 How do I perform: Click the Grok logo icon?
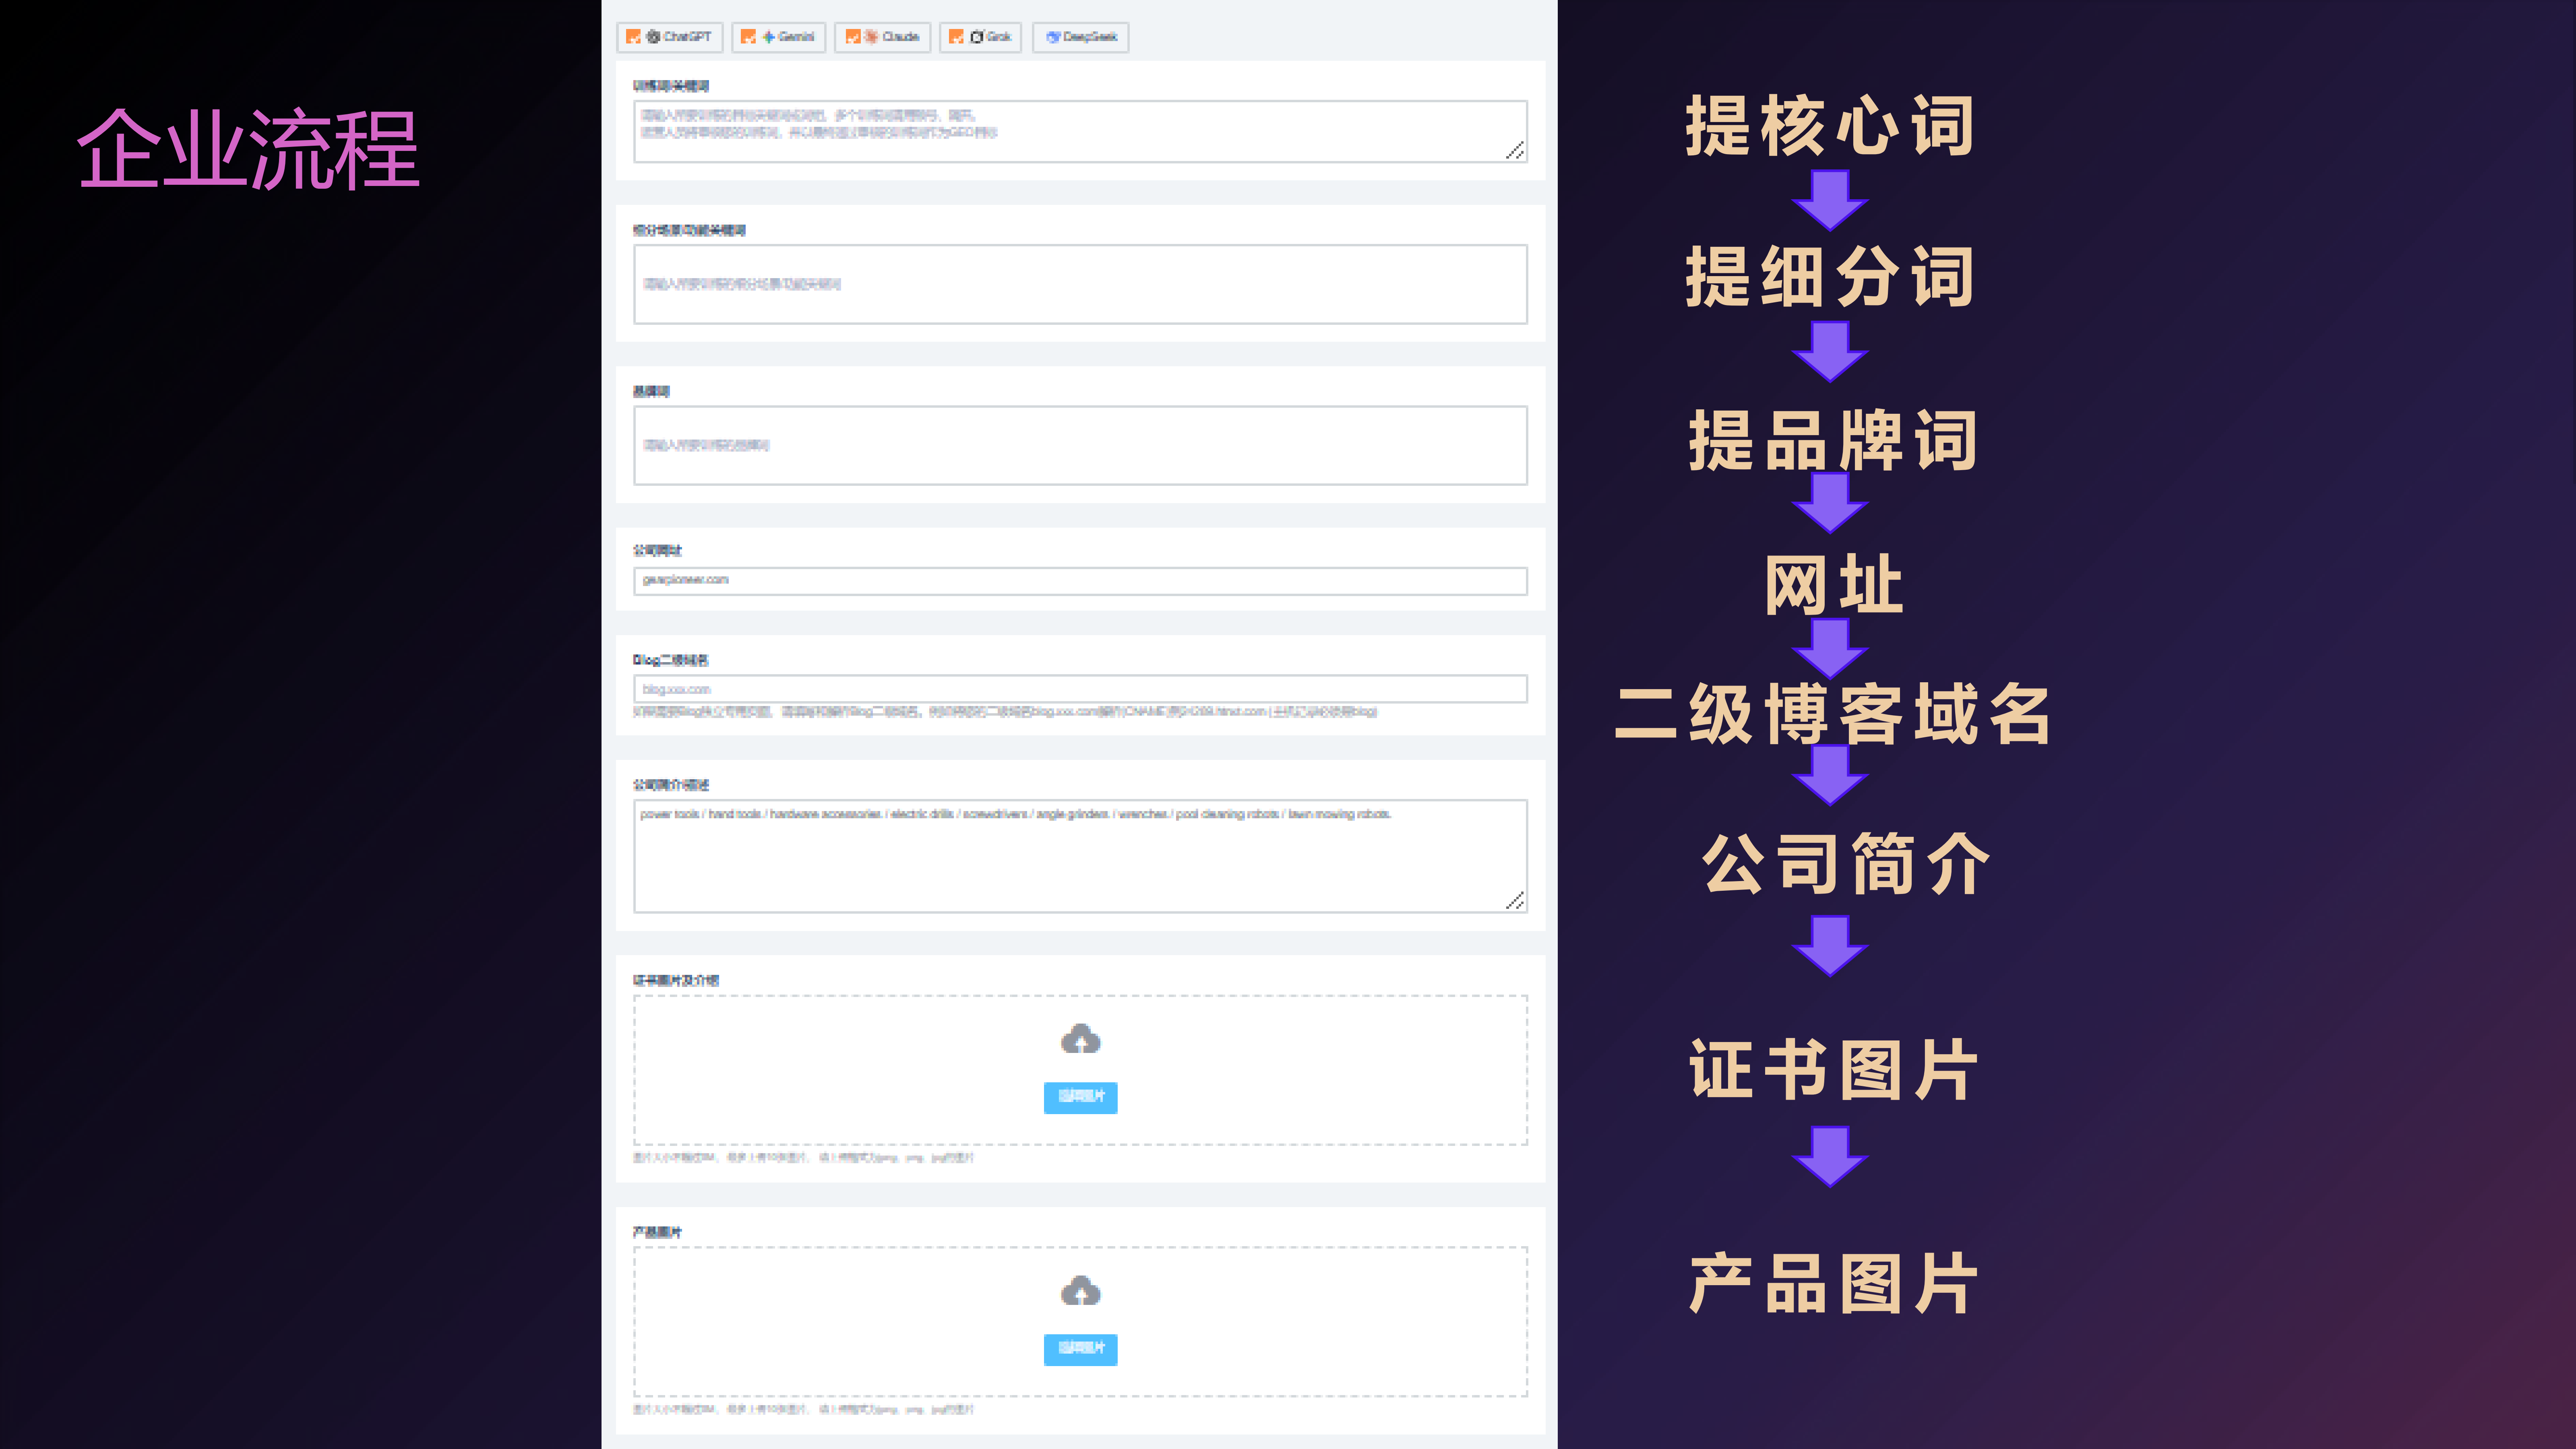[x=977, y=37]
